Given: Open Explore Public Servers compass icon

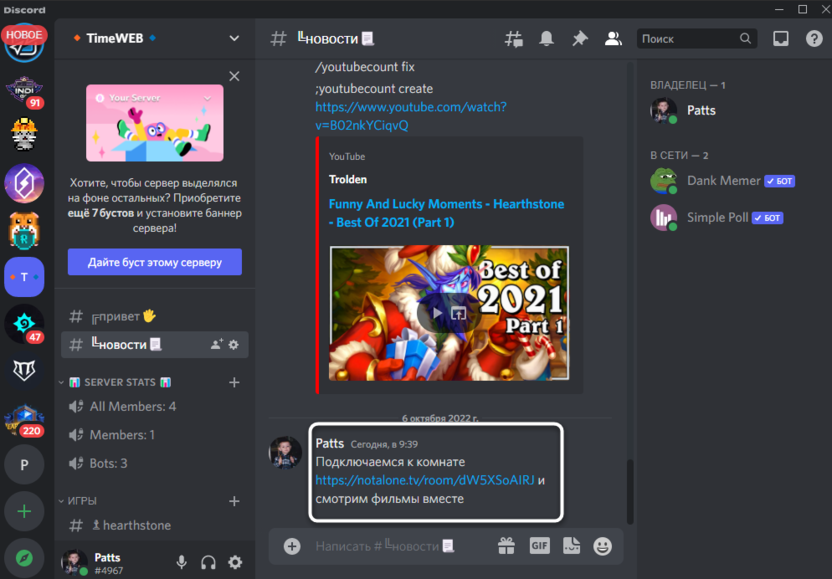Looking at the screenshot, I should (24, 558).
